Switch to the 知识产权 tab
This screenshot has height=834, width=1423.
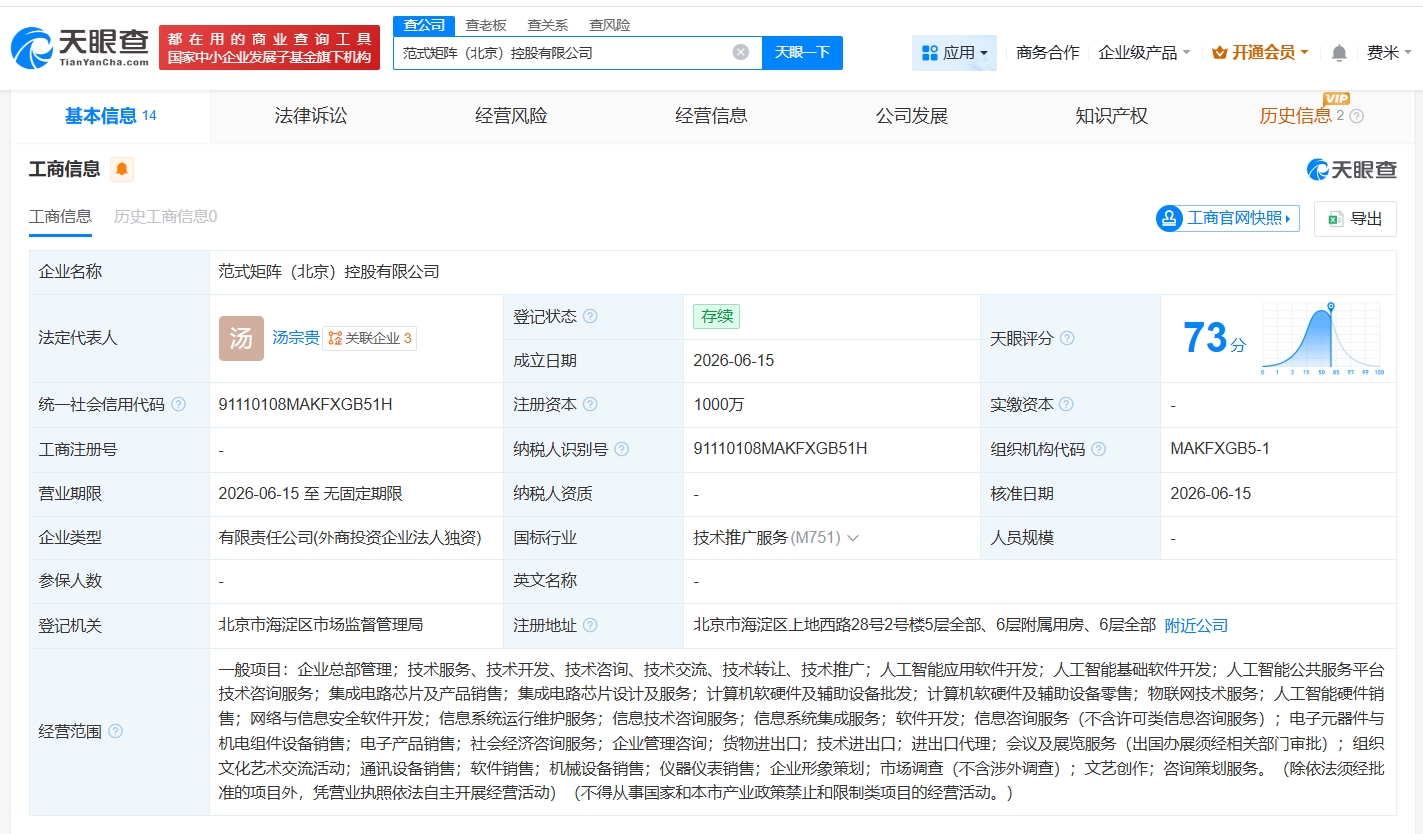pyautogui.click(x=1111, y=116)
